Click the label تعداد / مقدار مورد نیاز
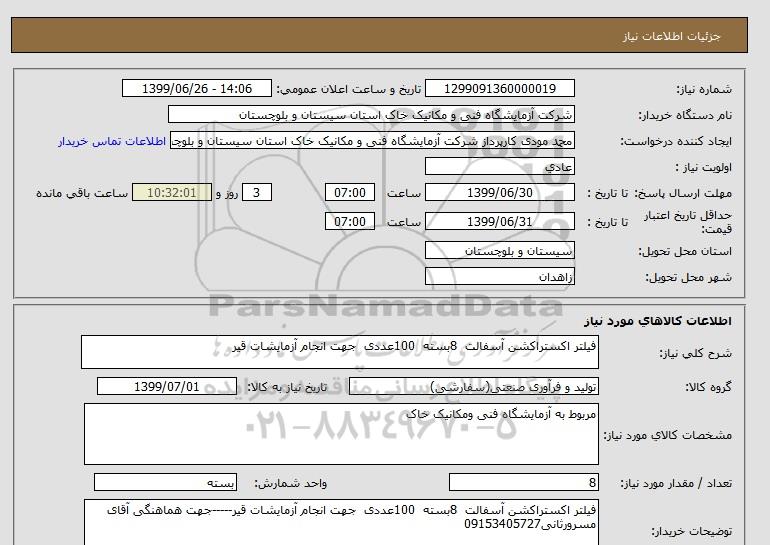This screenshot has width=770, height=545. coord(676,484)
